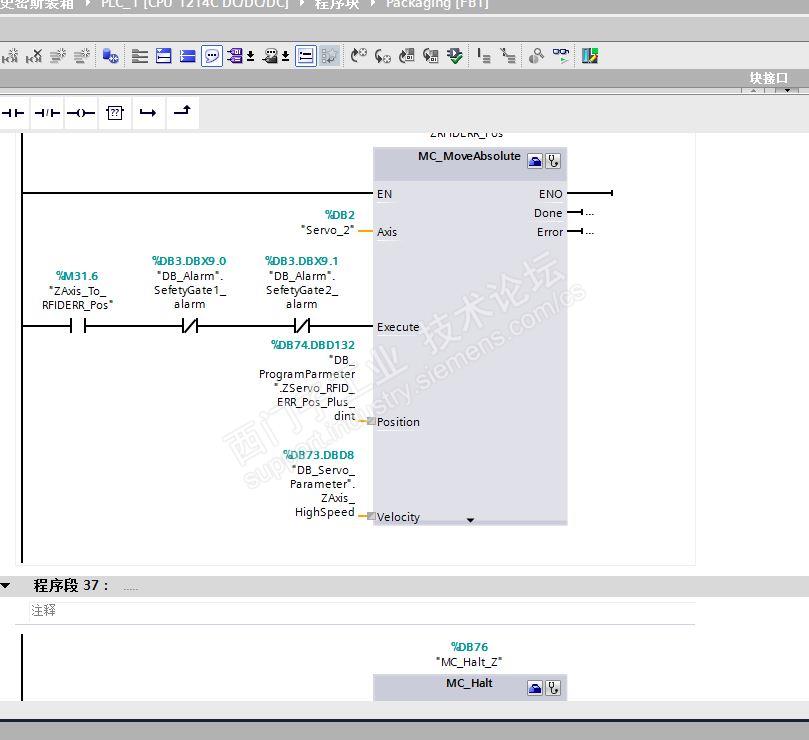
Task: Click the "Servo_2" Axis operand
Action: tap(328, 230)
